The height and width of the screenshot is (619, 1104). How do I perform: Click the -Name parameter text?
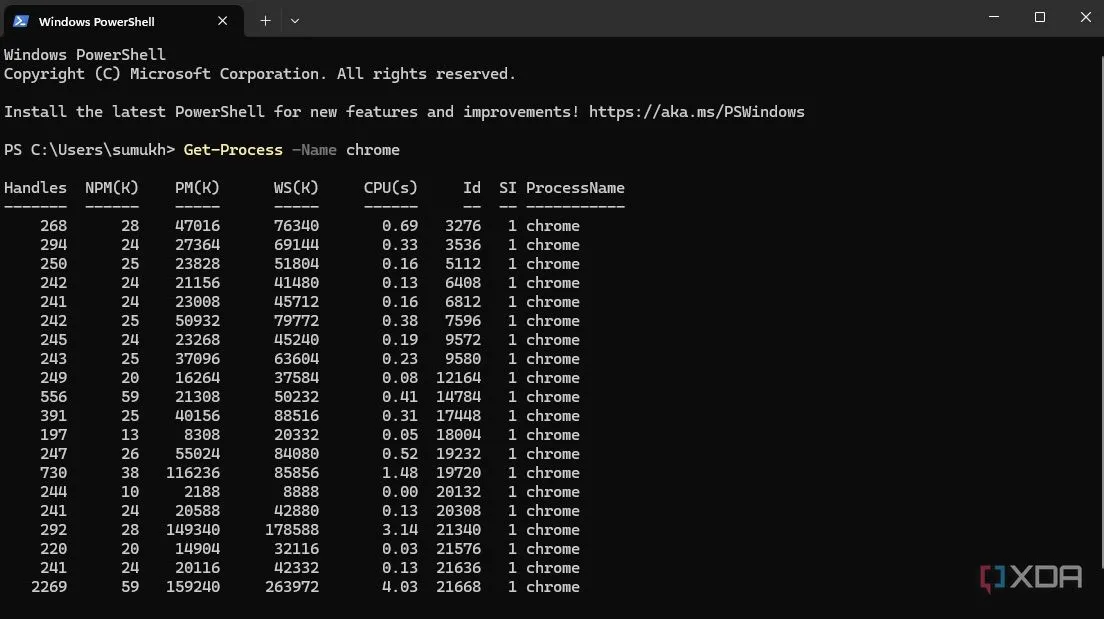pos(314,150)
